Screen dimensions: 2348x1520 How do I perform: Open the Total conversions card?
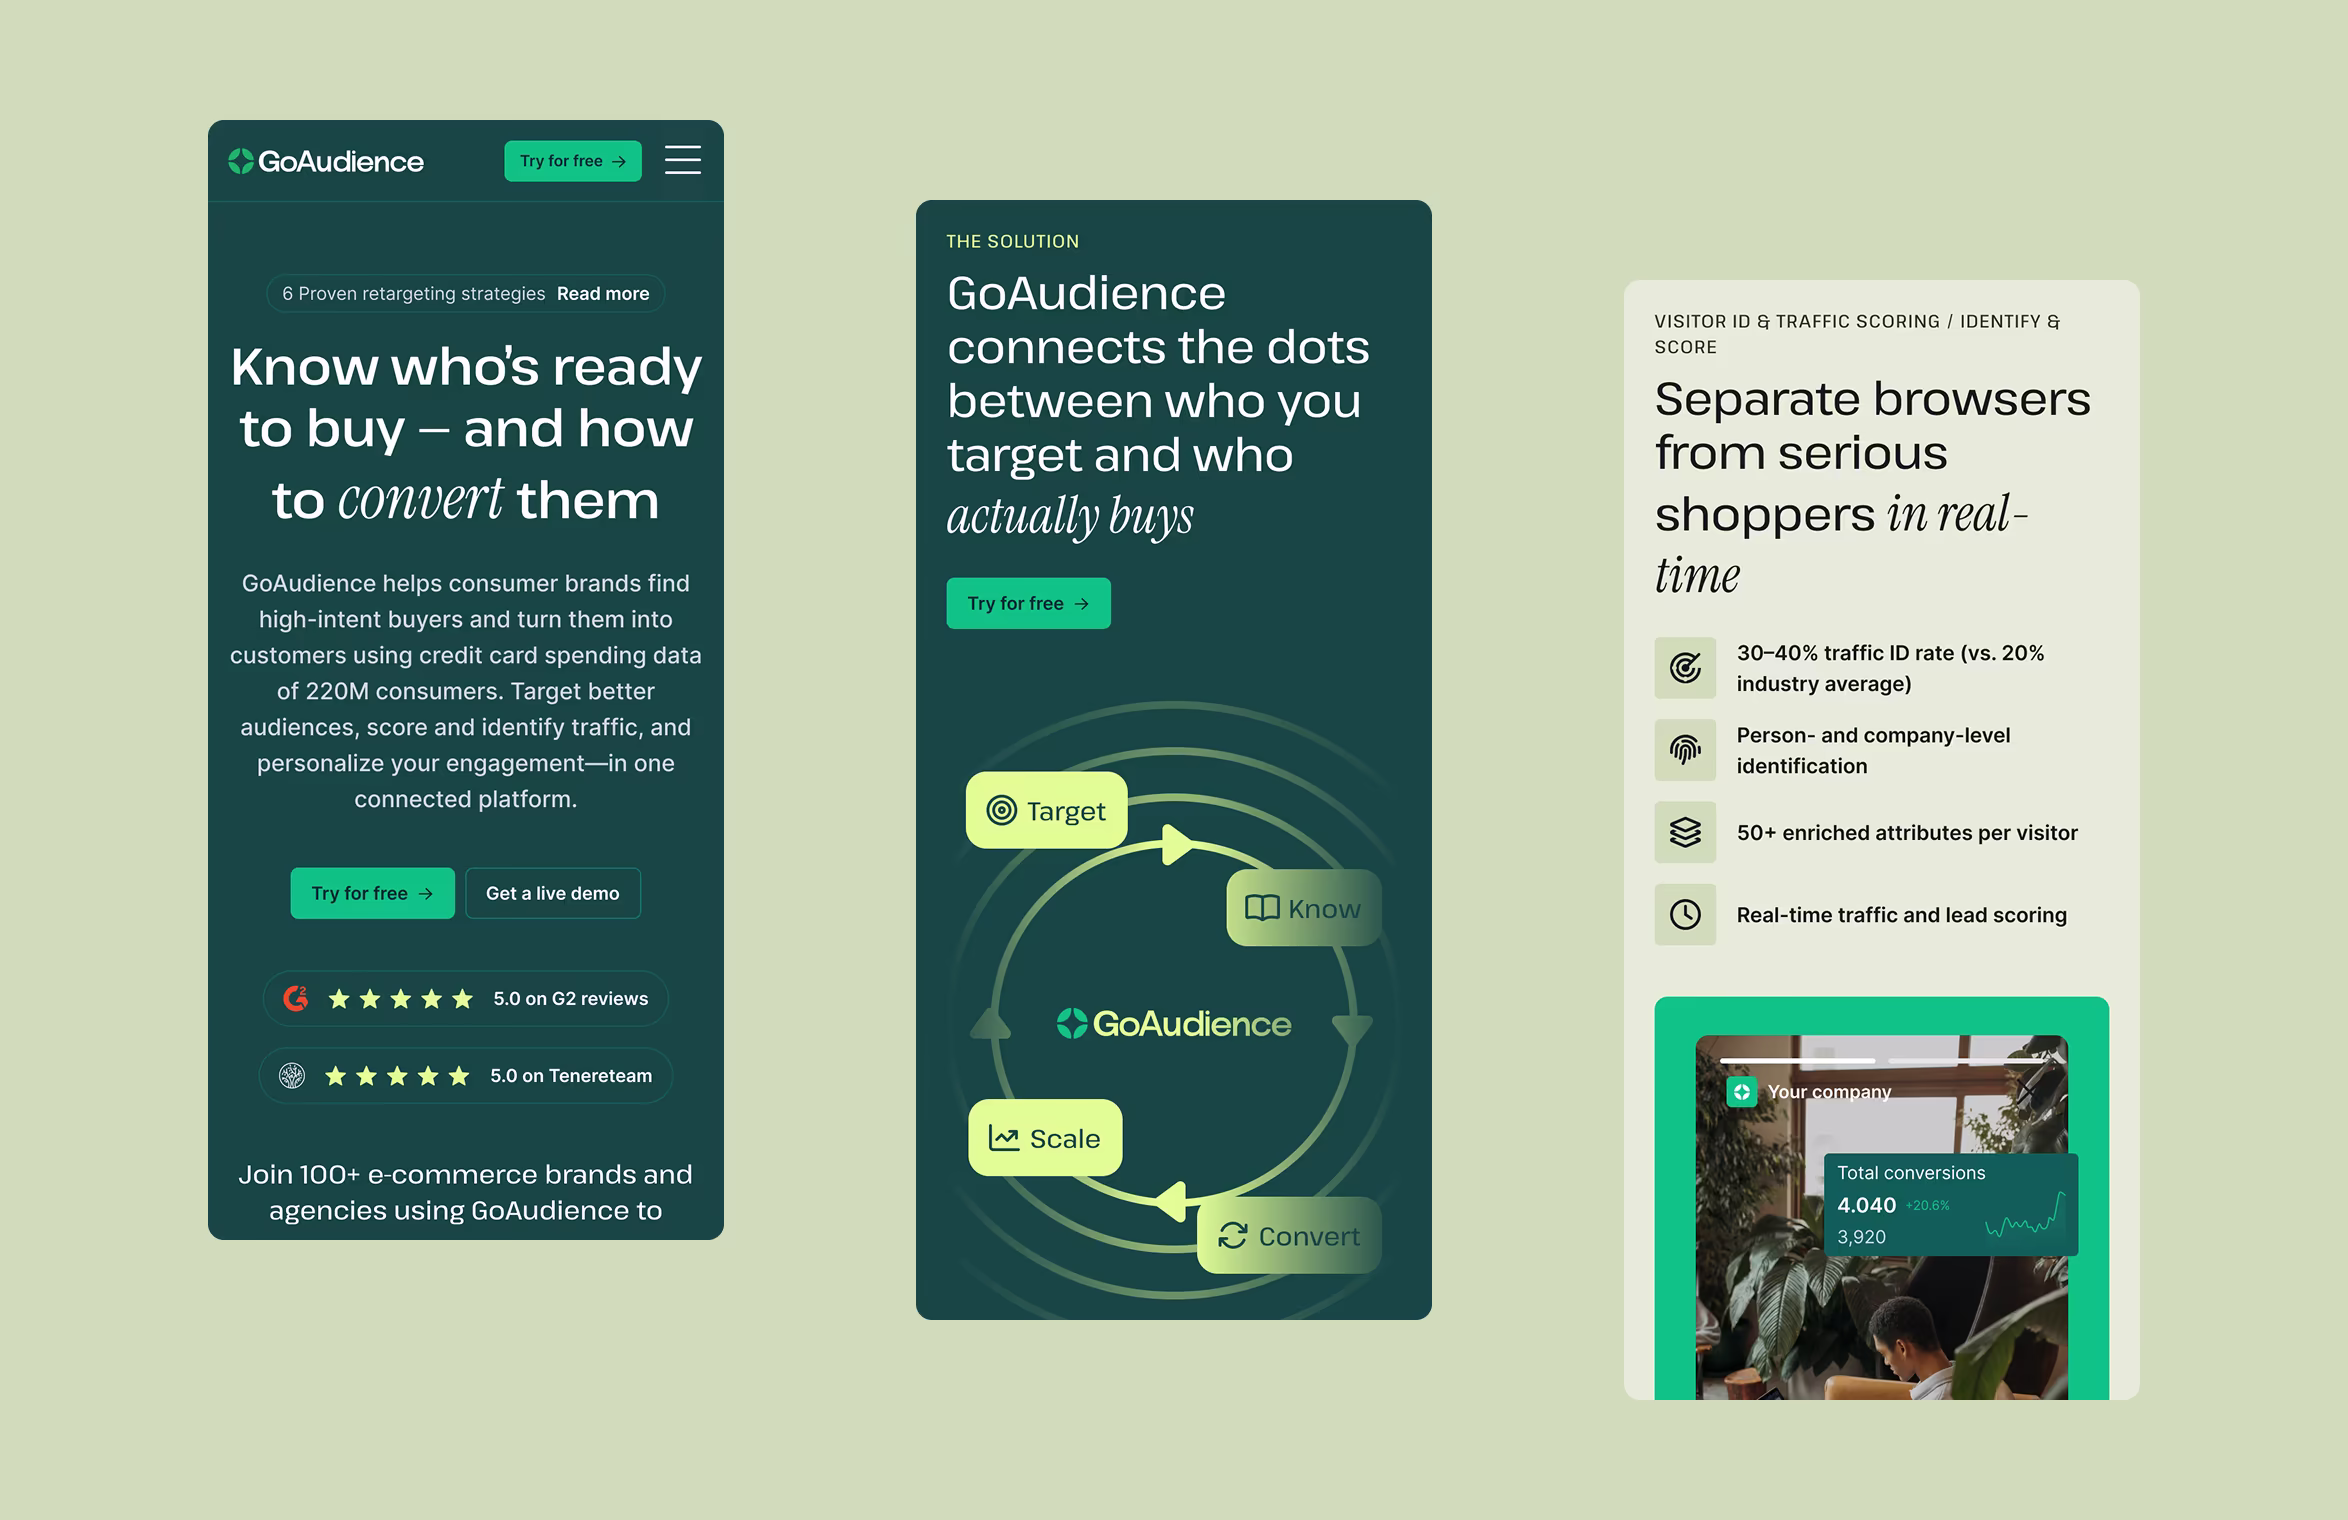coord(1950,1204)
